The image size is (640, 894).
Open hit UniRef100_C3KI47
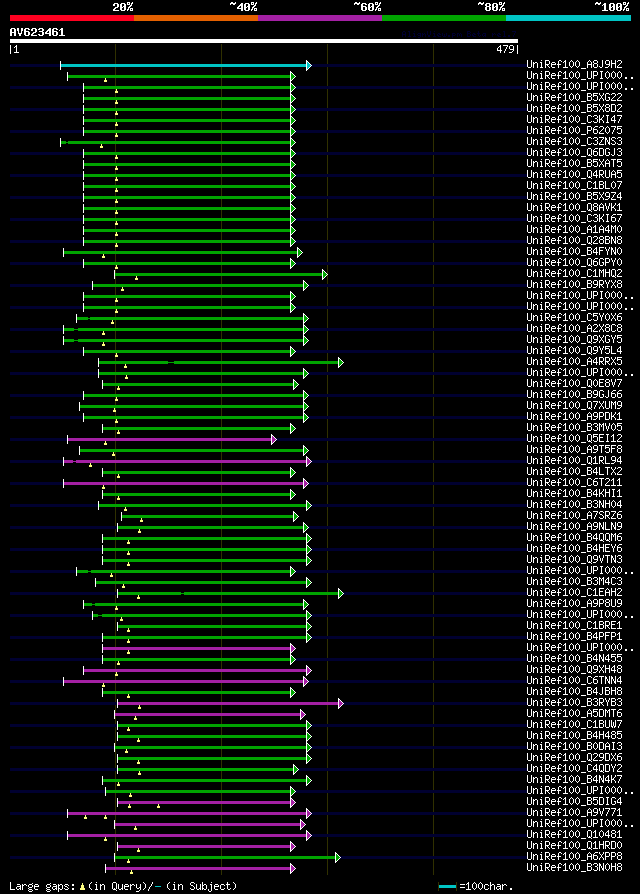tap(574, 120)
